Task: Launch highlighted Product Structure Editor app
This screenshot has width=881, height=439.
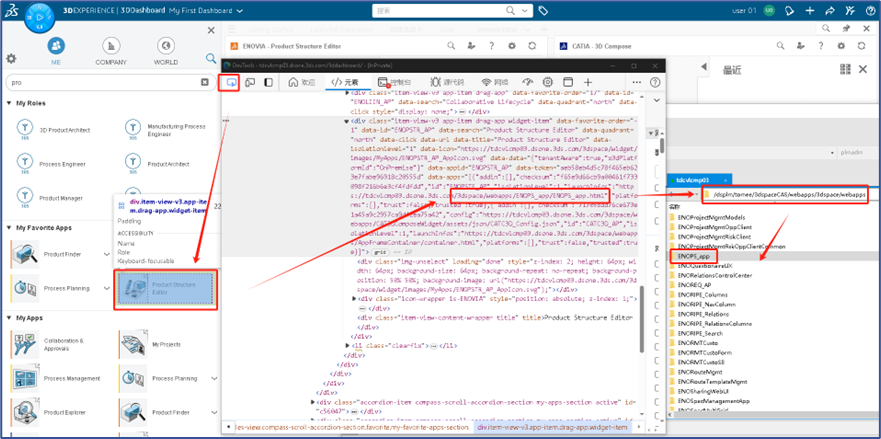Action: (165, 289)
